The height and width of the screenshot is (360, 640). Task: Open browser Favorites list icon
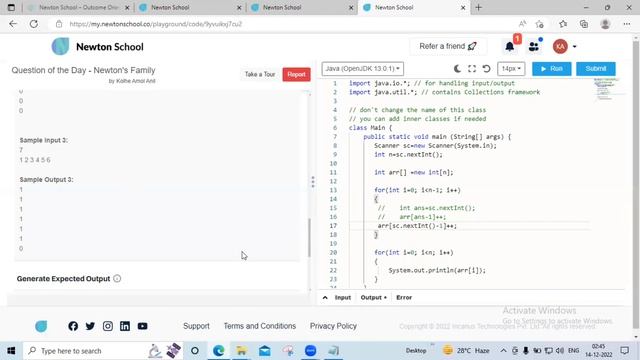click(563, 24)
